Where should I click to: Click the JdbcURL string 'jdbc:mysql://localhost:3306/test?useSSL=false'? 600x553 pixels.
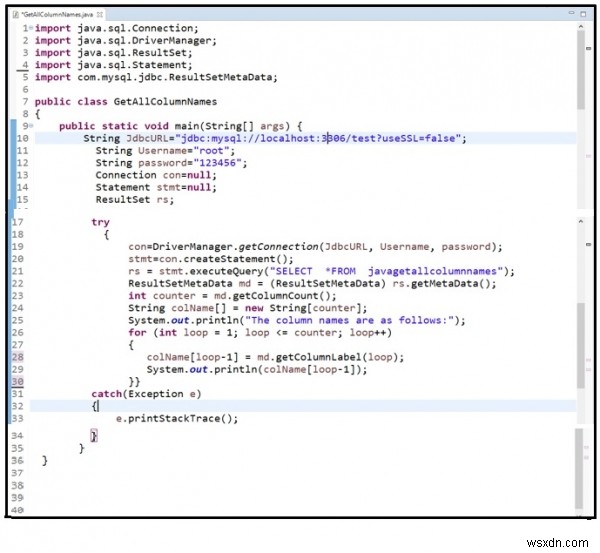318,138
